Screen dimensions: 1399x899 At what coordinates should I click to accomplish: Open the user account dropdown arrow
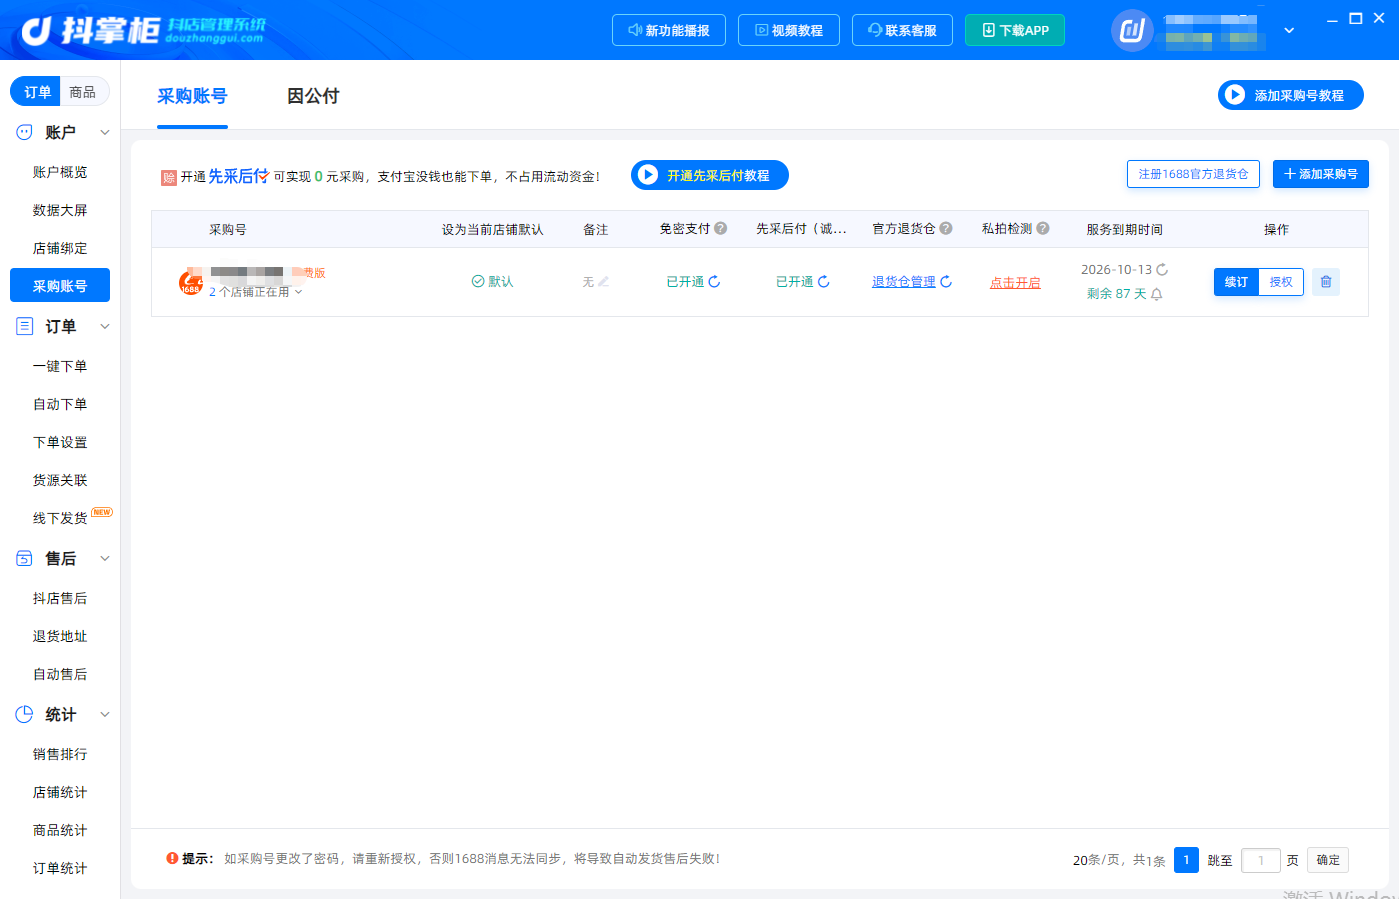click(1289, 30)
